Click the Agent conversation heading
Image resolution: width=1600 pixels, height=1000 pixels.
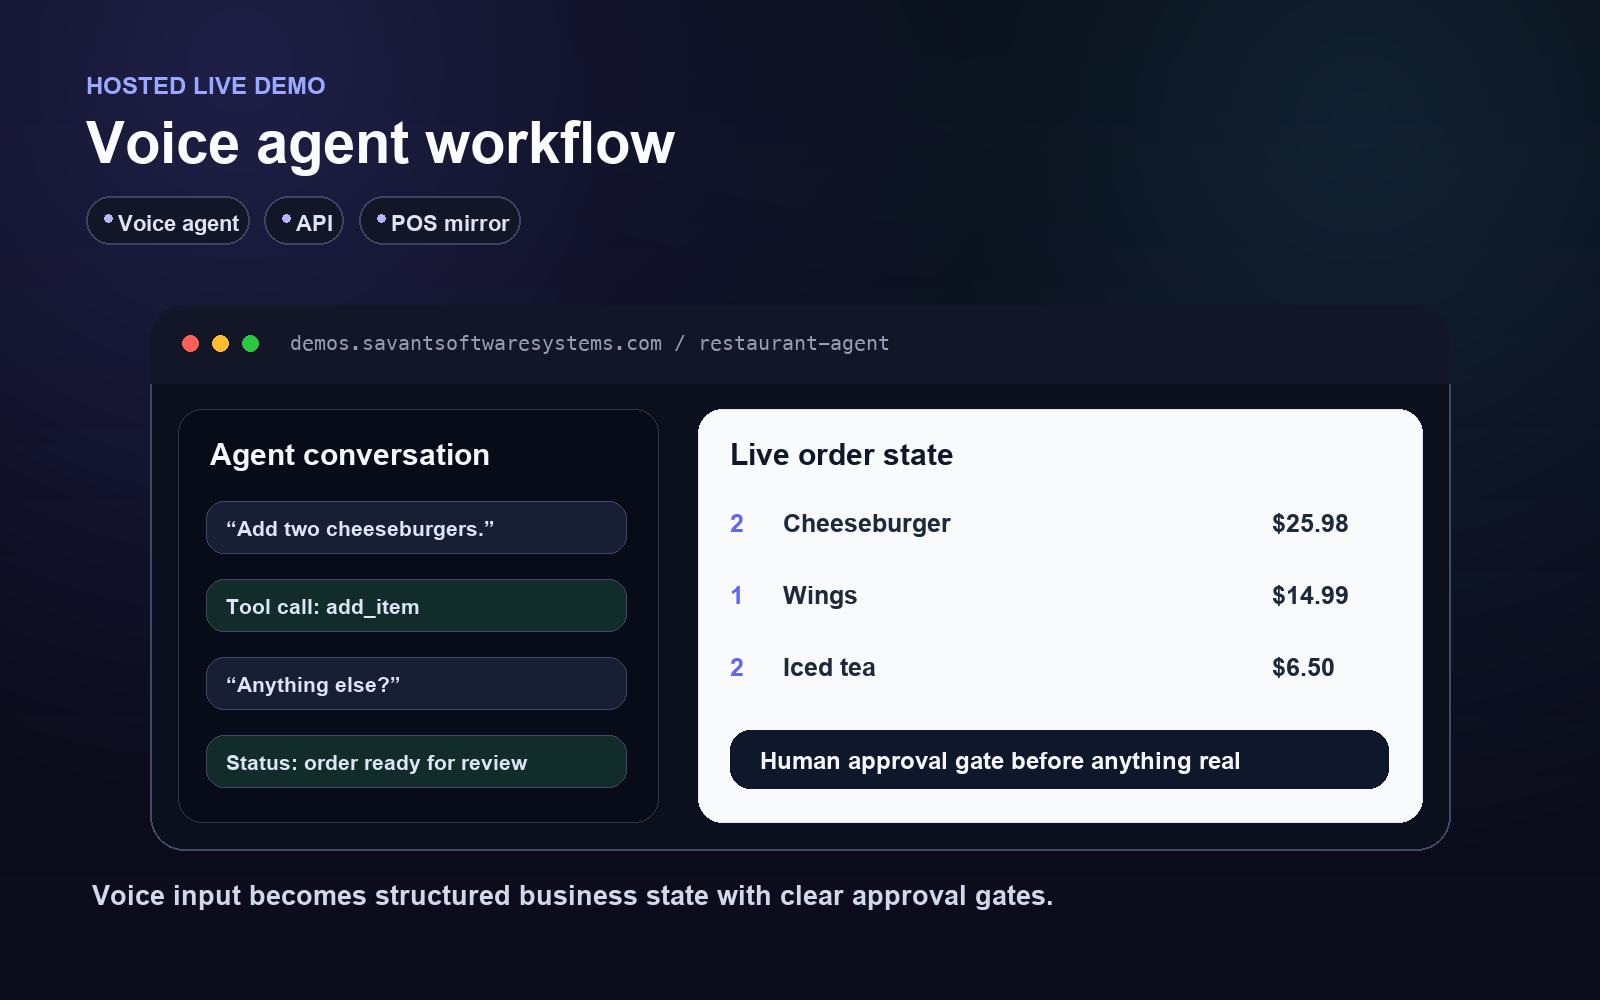pos(350,455)
